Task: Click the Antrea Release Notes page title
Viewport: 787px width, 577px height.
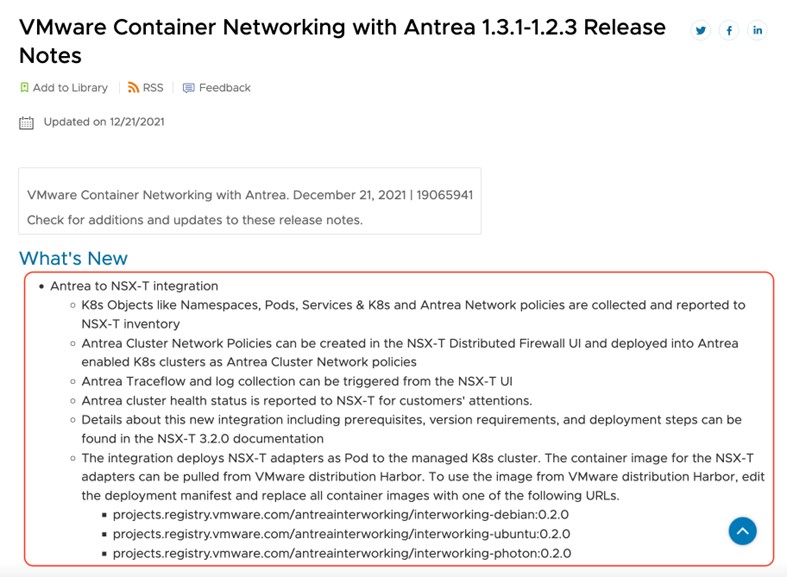Action: point(342,41)
